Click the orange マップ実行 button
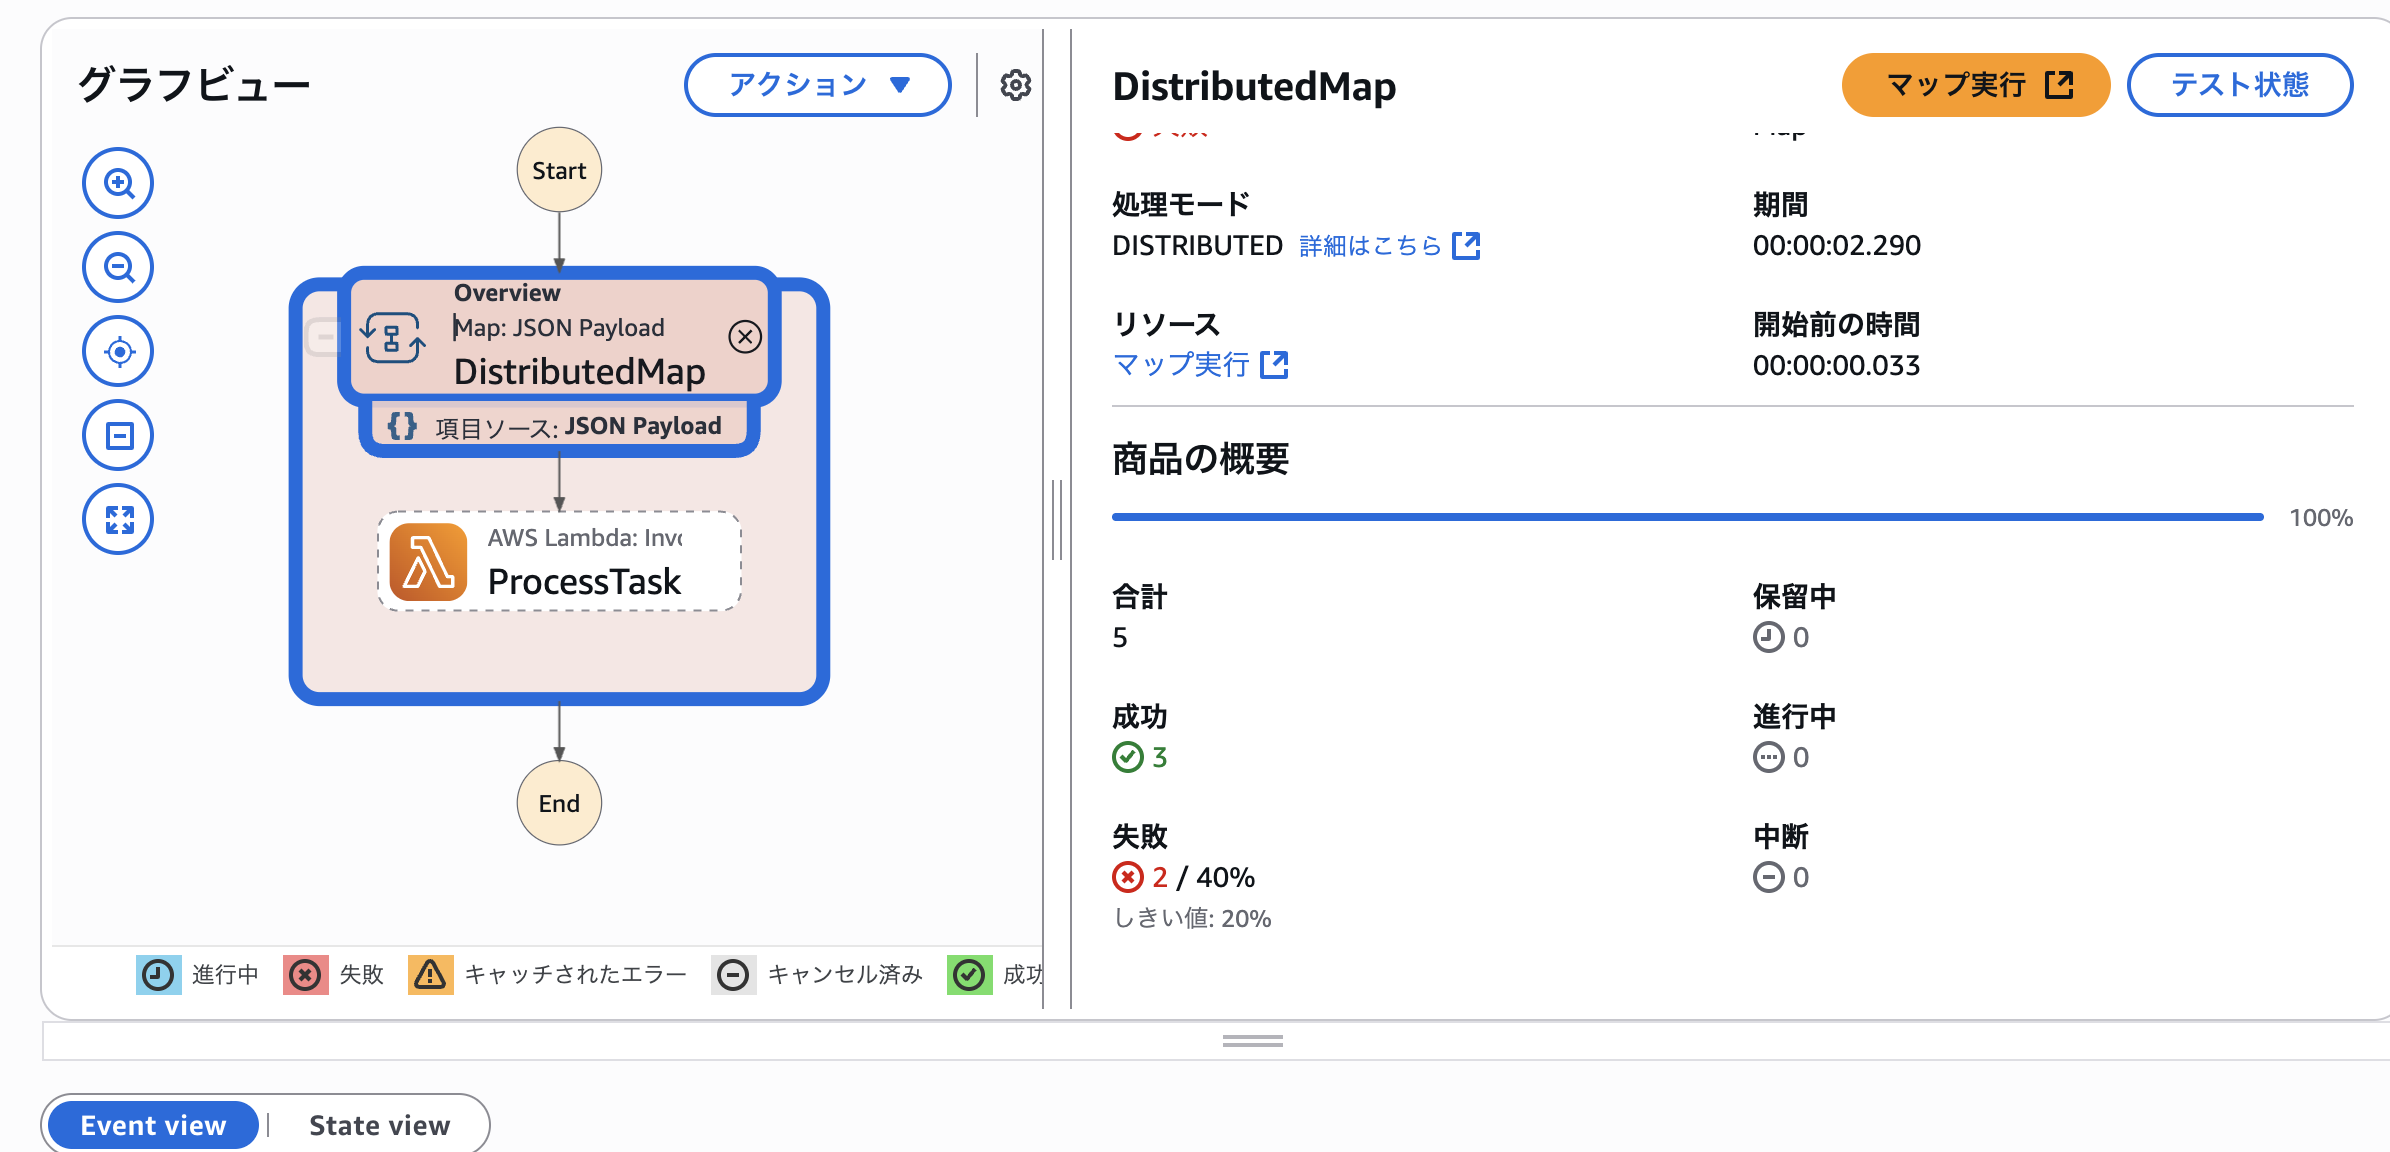Screen dimensions: 2390x1152 [1976, 85]
